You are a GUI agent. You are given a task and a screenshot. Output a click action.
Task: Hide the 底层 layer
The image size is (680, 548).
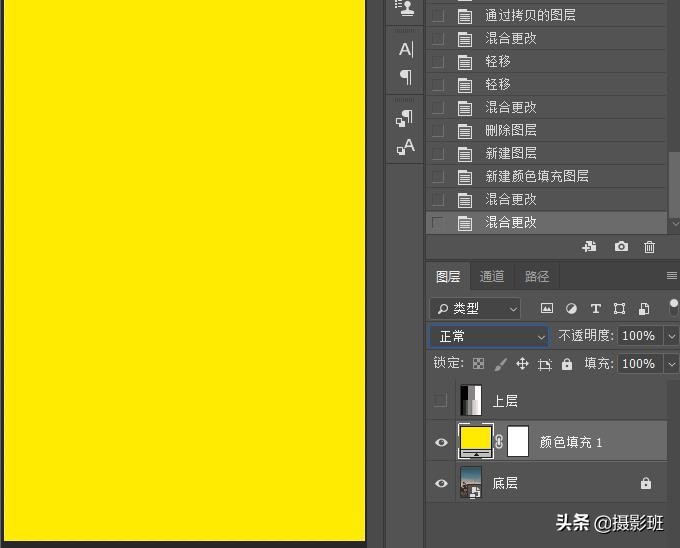tap(441, 483)
